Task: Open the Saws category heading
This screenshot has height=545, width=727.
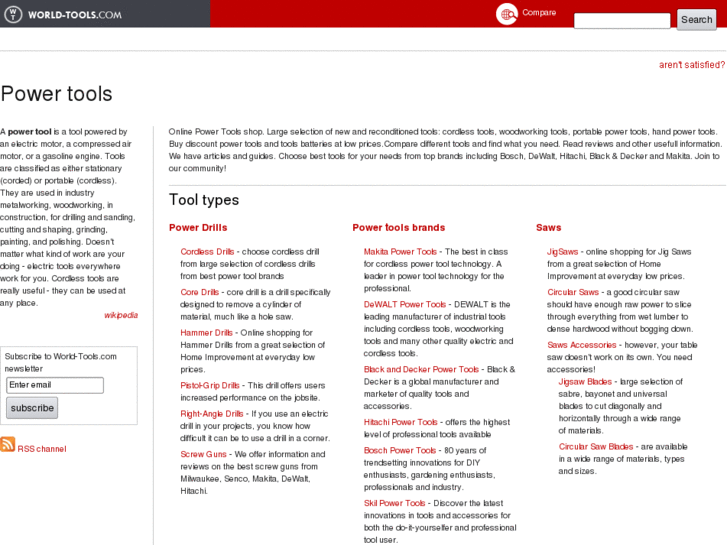Action: point(548,228)
